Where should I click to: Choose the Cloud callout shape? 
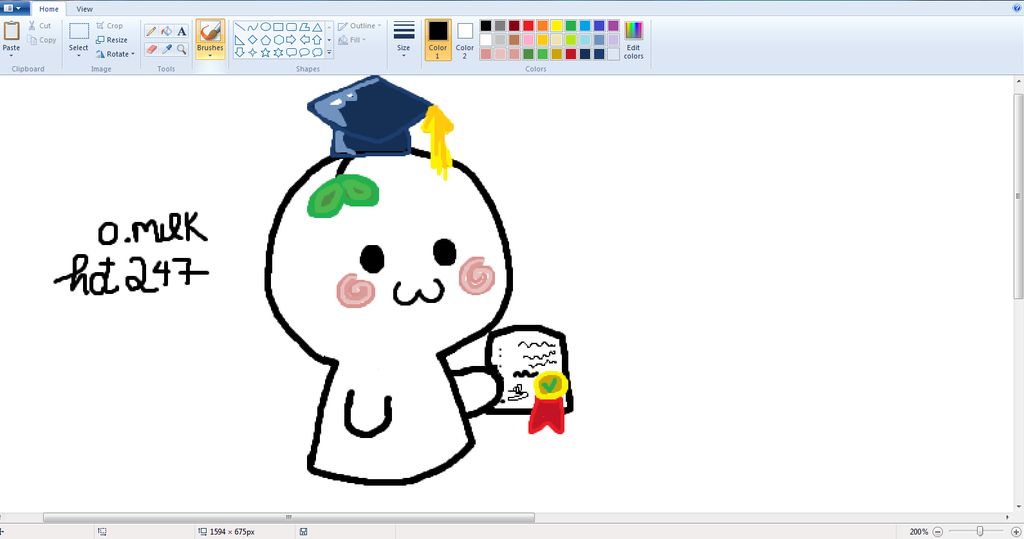[x=317, y=52]
